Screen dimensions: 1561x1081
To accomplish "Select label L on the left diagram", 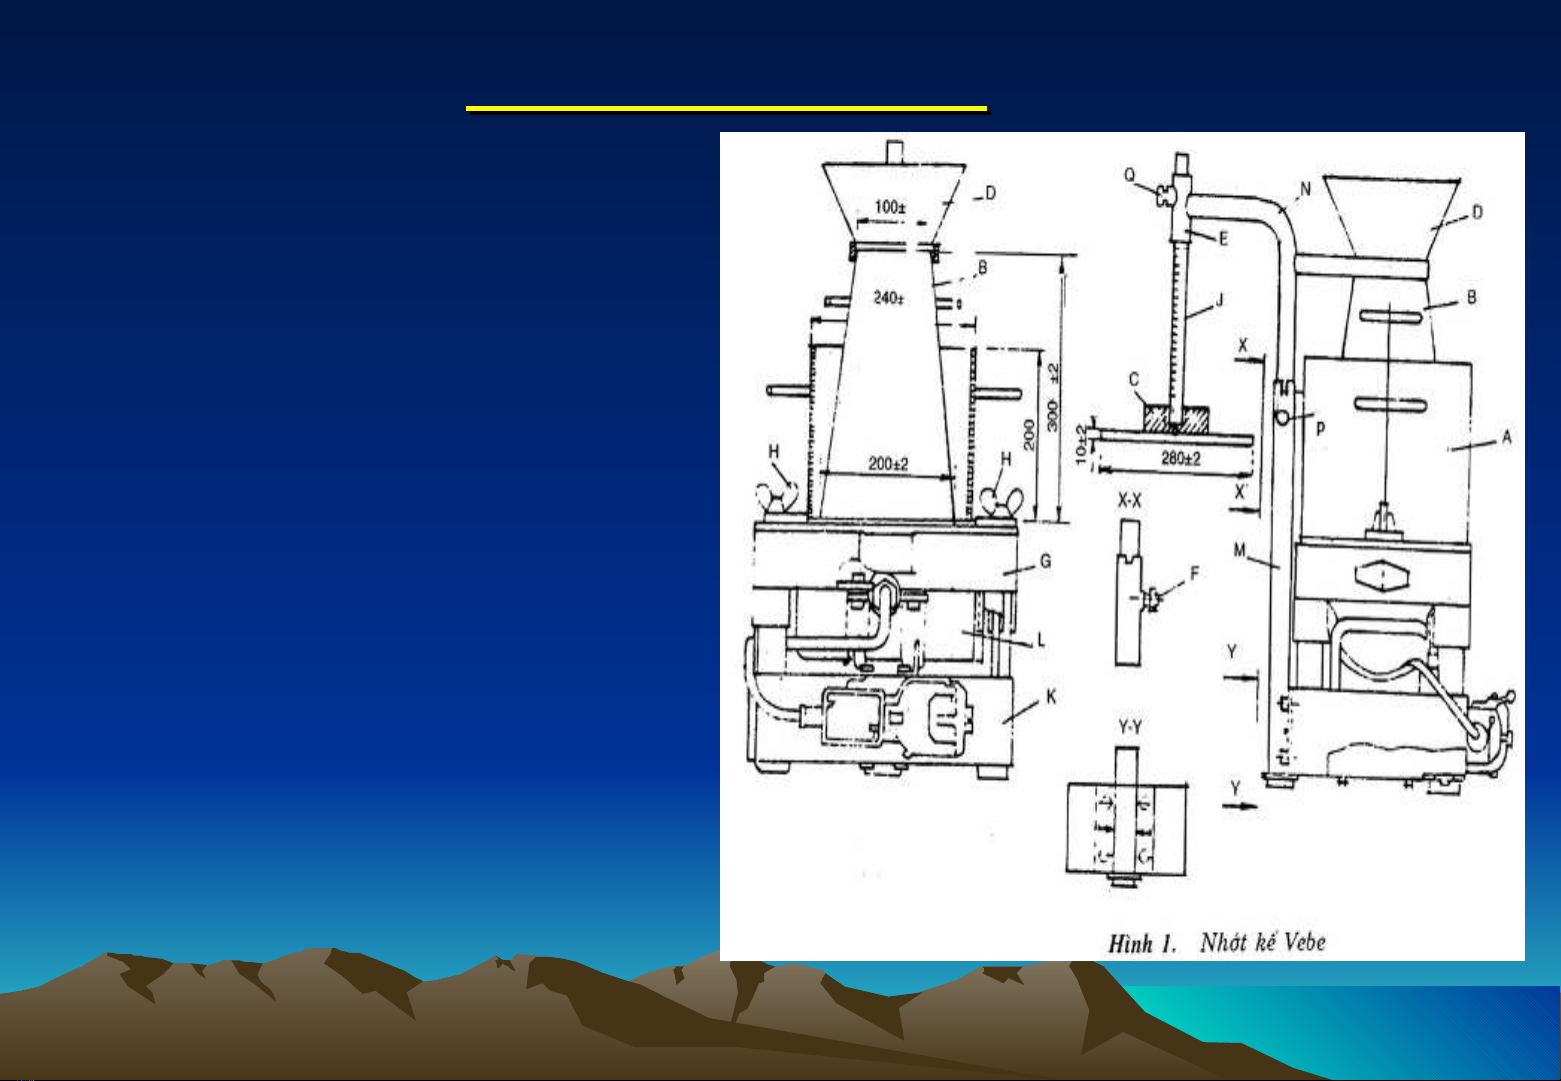I will (x=1041, y=638).
